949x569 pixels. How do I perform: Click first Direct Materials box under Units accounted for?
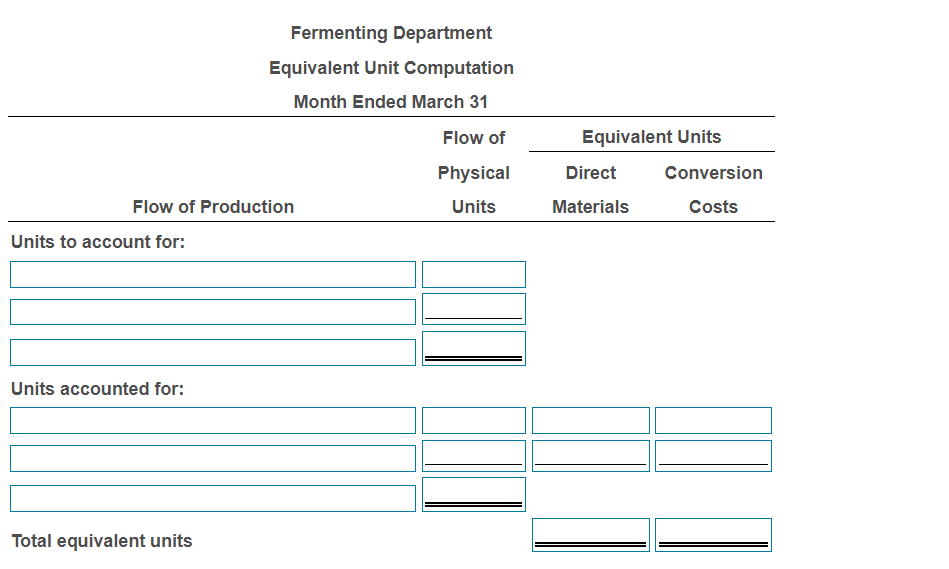(591, 420)
